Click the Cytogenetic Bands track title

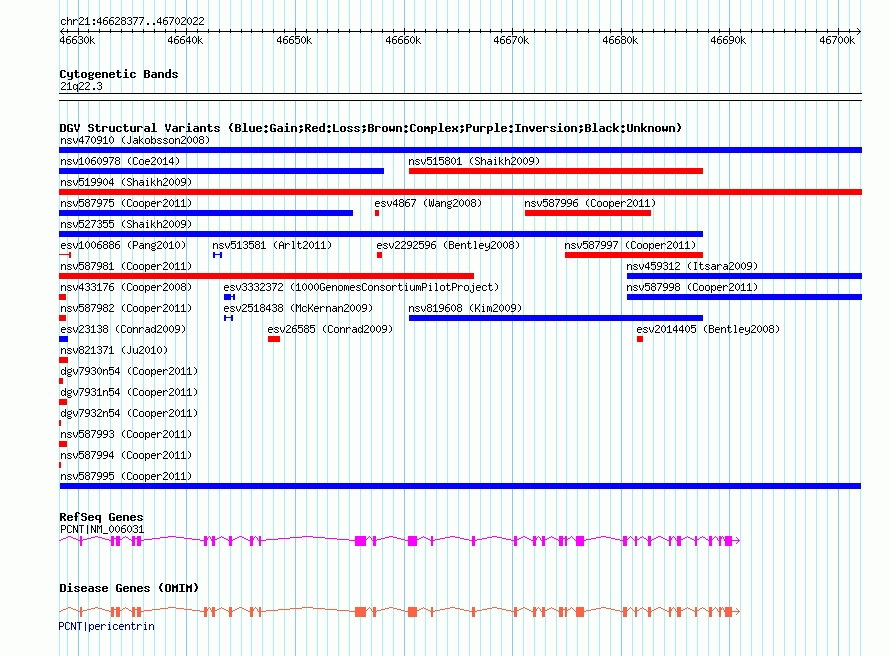[x=119, y=74]
